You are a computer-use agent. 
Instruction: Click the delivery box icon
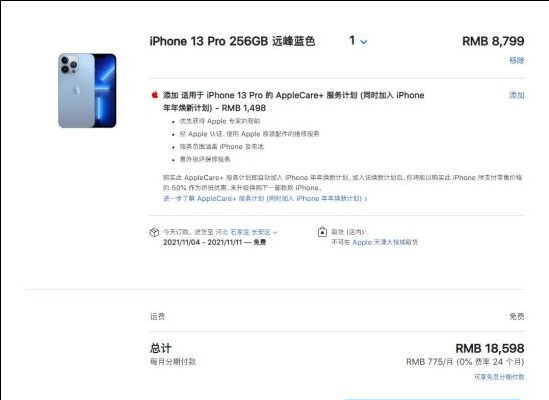click(x=154, y=232)
